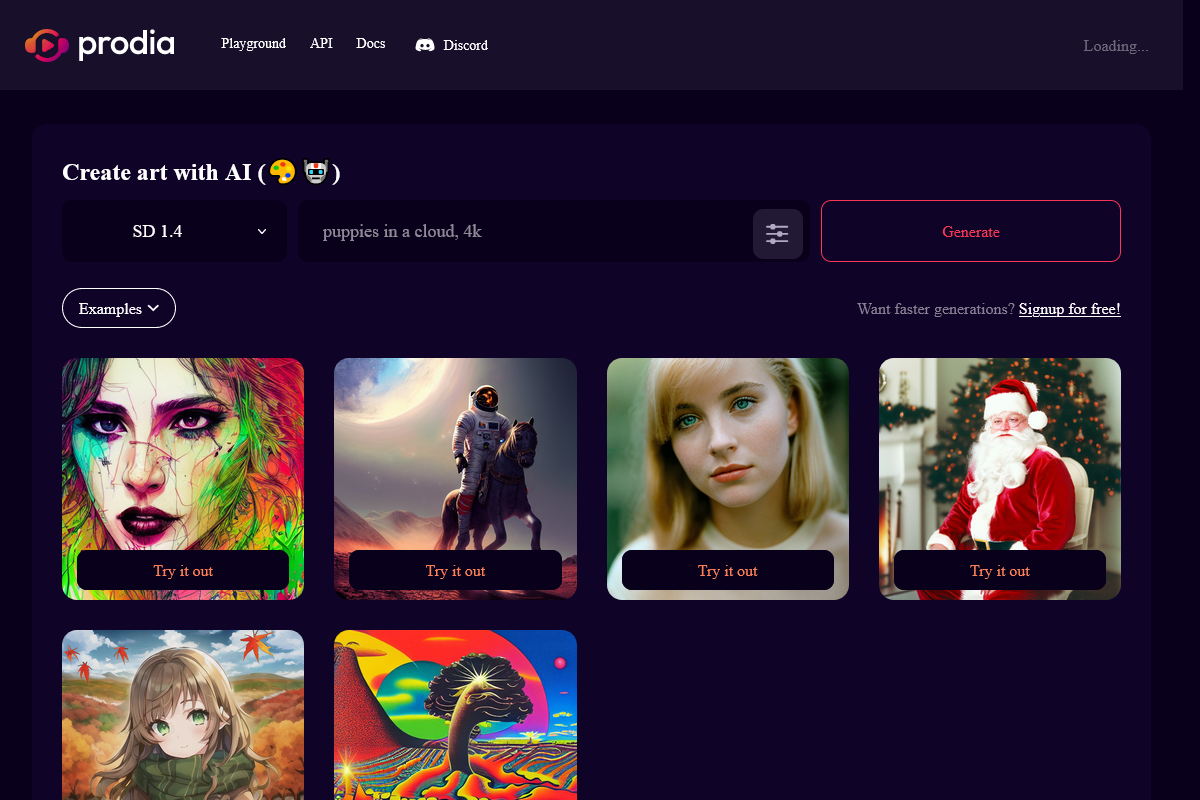Open the Playground menu item
This screenshot has height=800, width=1200.
[253, 43]
